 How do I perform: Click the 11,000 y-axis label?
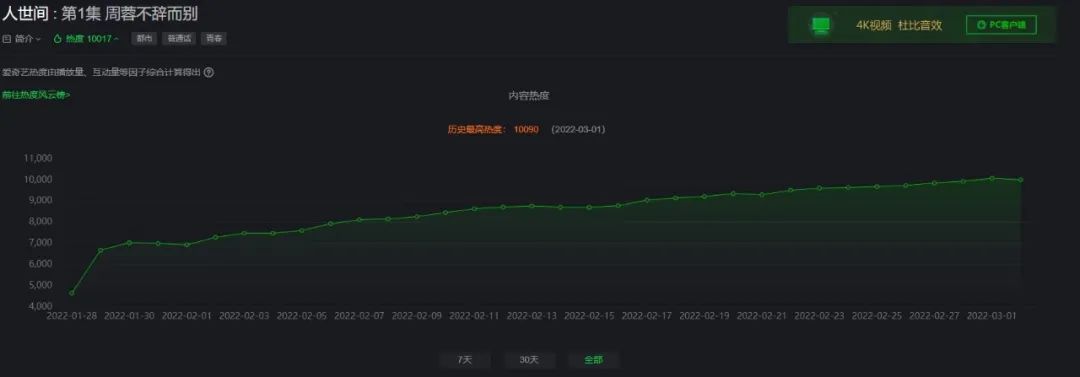pos(38,158)
